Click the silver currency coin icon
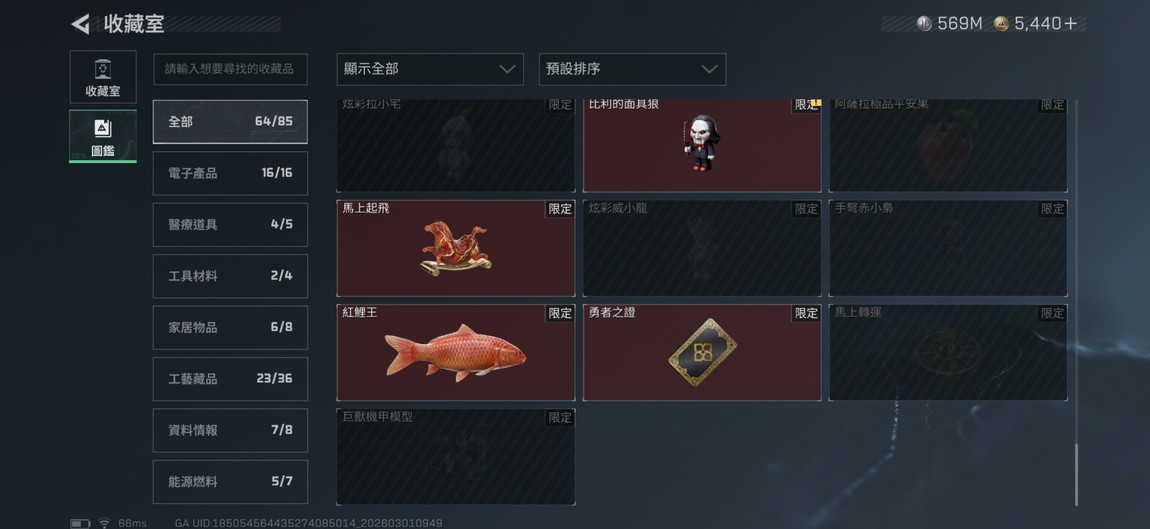 (x=924, y=23)
